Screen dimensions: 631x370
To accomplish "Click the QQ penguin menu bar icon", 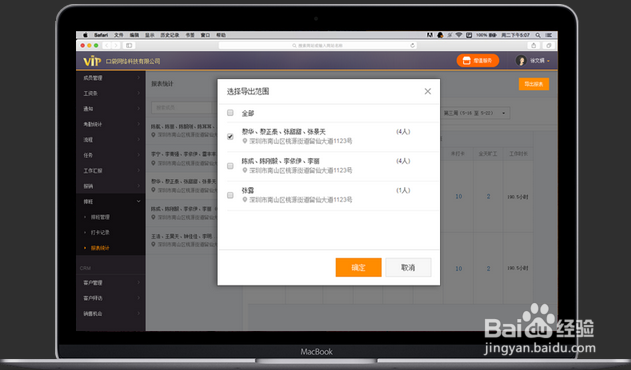I will [x=440, y=35].
